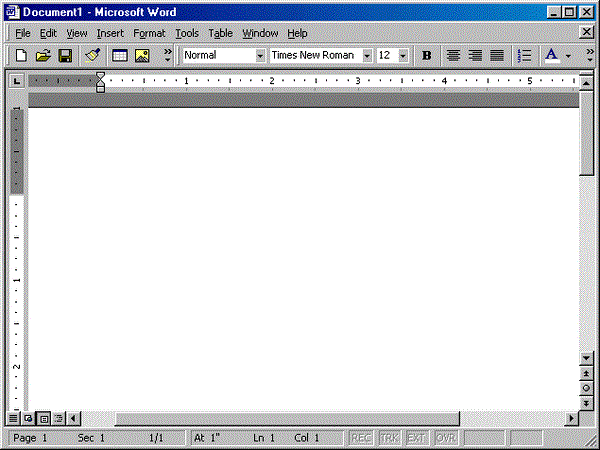Maximize the Microsoft Word window

point(569,12)
